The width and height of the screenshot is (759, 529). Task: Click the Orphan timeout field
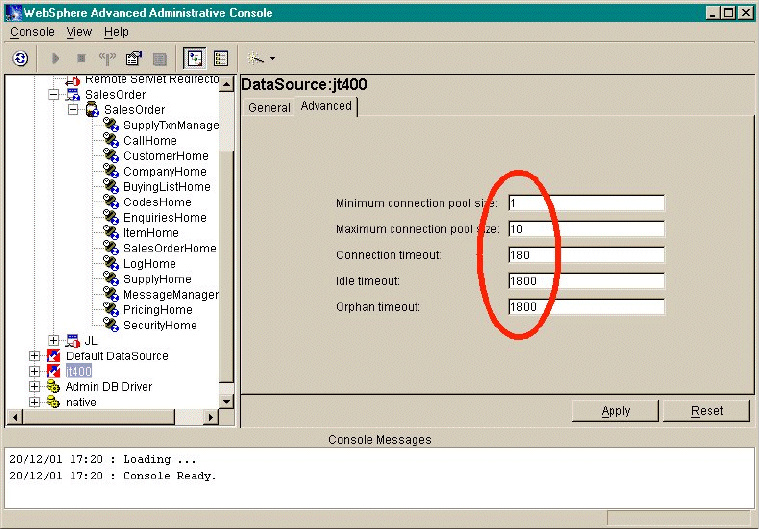586,307
